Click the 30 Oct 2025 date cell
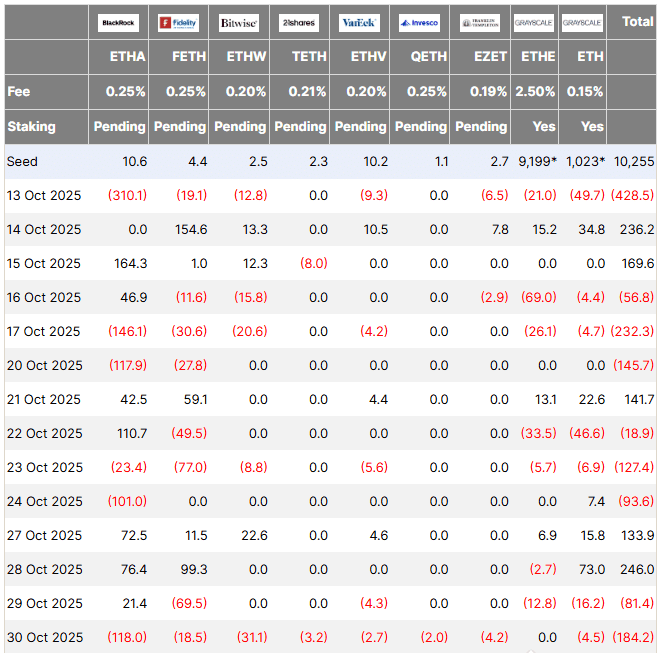Image resolution: width=660 pixels, height=653 pixels. click(x=45, y=637)
